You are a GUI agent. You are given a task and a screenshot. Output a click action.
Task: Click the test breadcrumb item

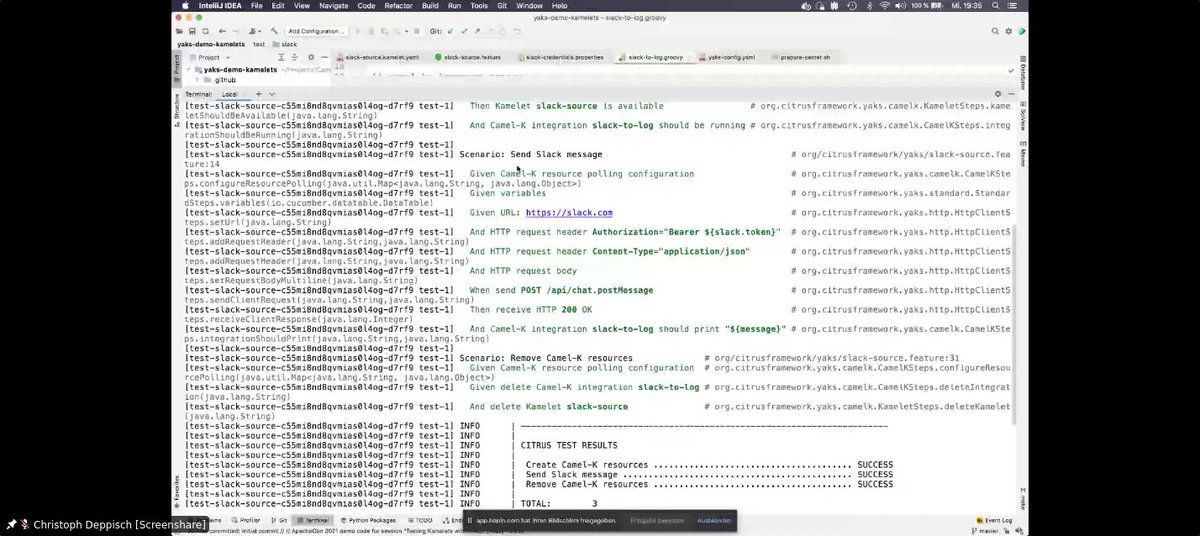point(258,44)
